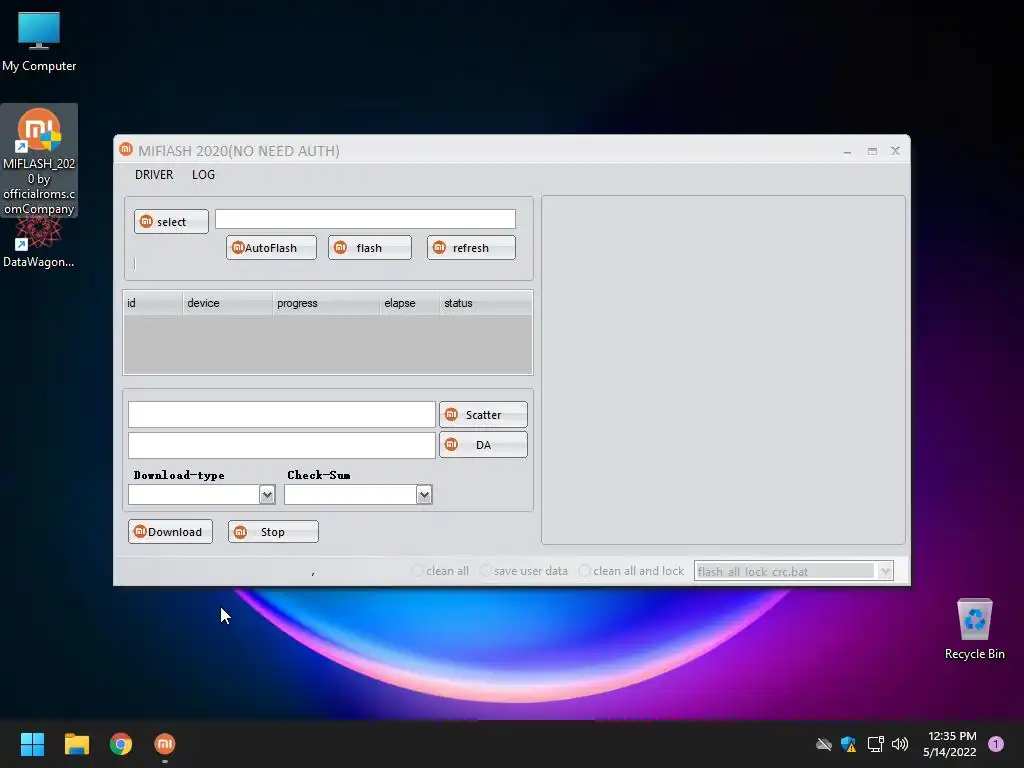1024x768 pixels.
Task: Click the status column header
Action: point(485,303)
